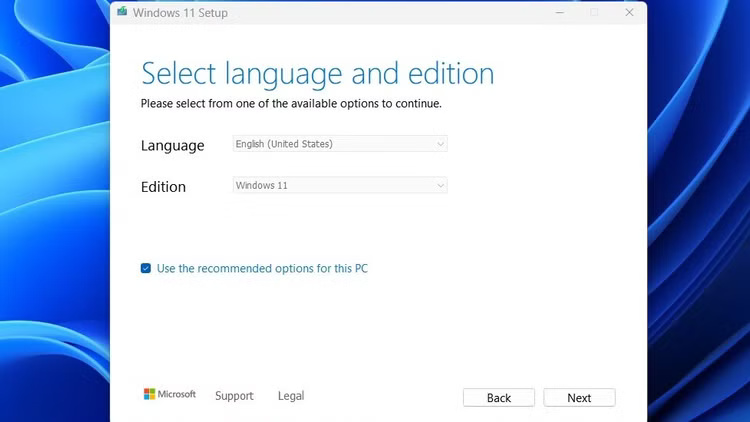
Task: Click the 'Please select from one' instruction text
Action: tap(291, 104)
